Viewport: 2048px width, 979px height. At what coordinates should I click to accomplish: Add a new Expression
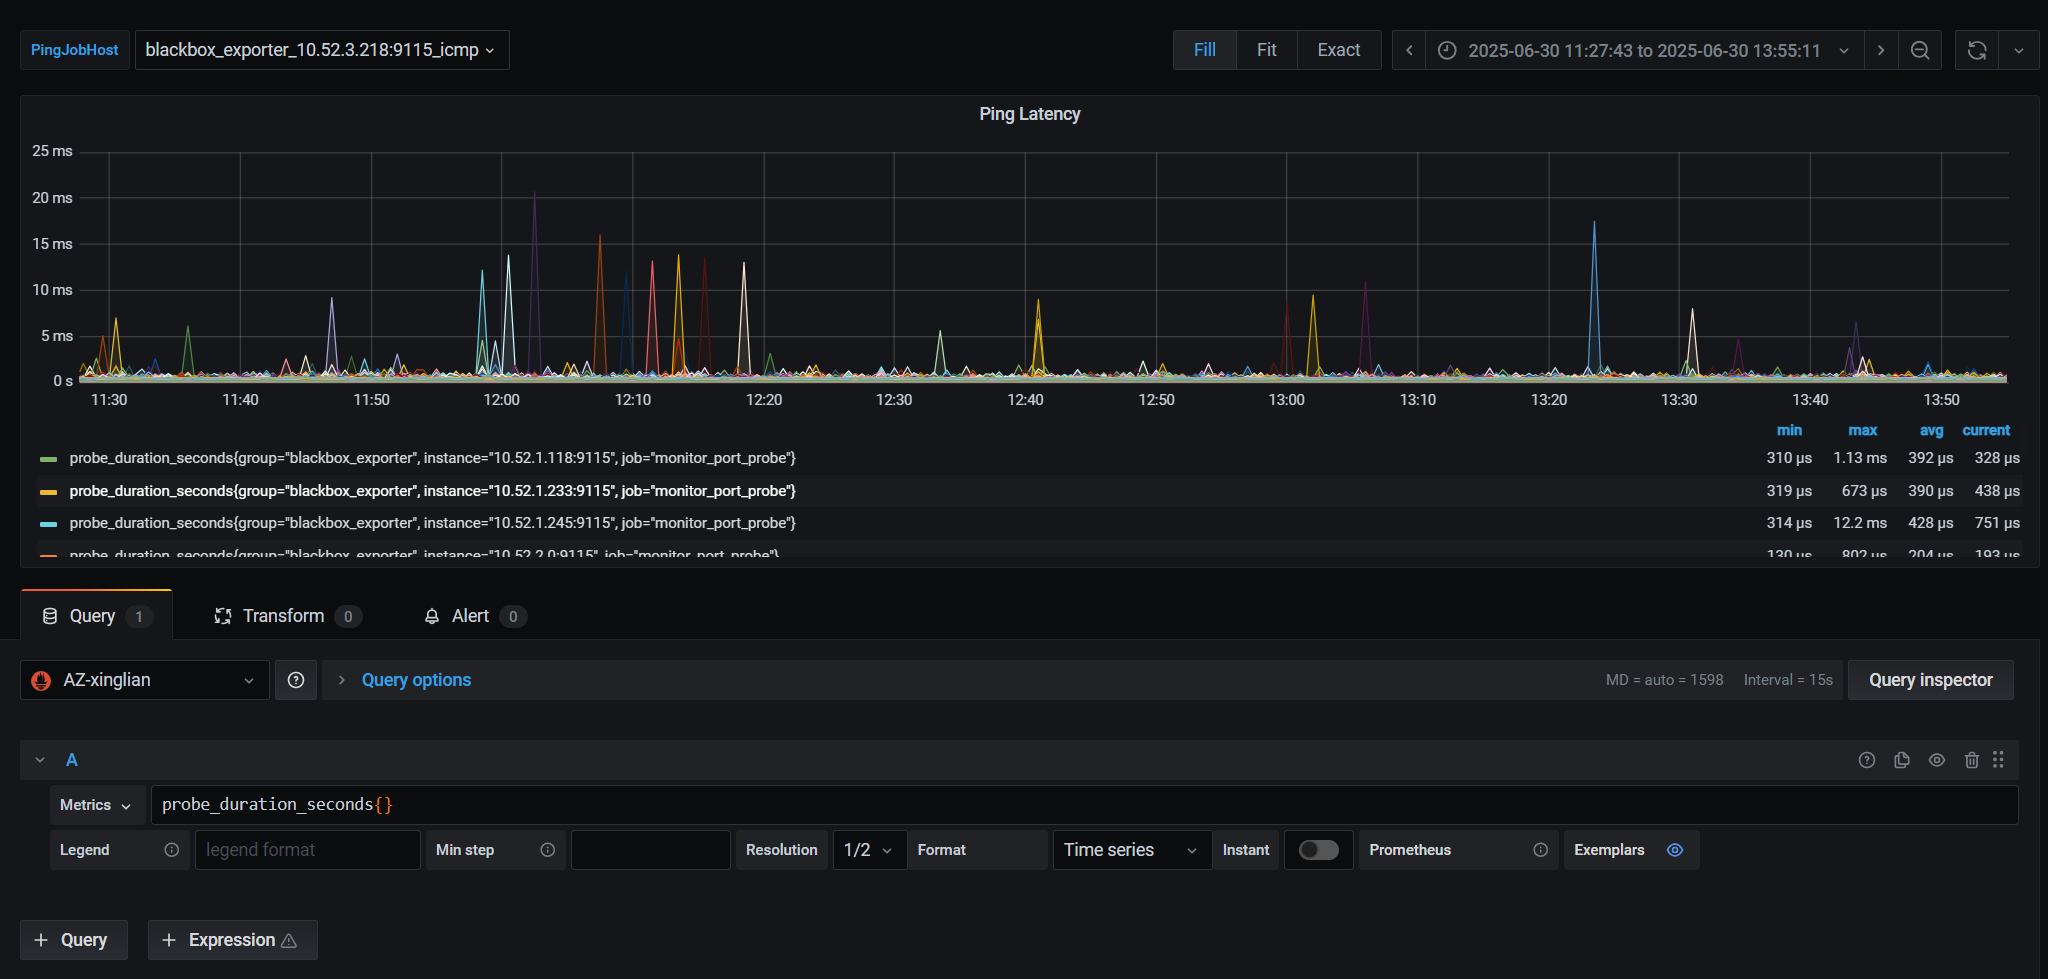click(x=232, y=940)
